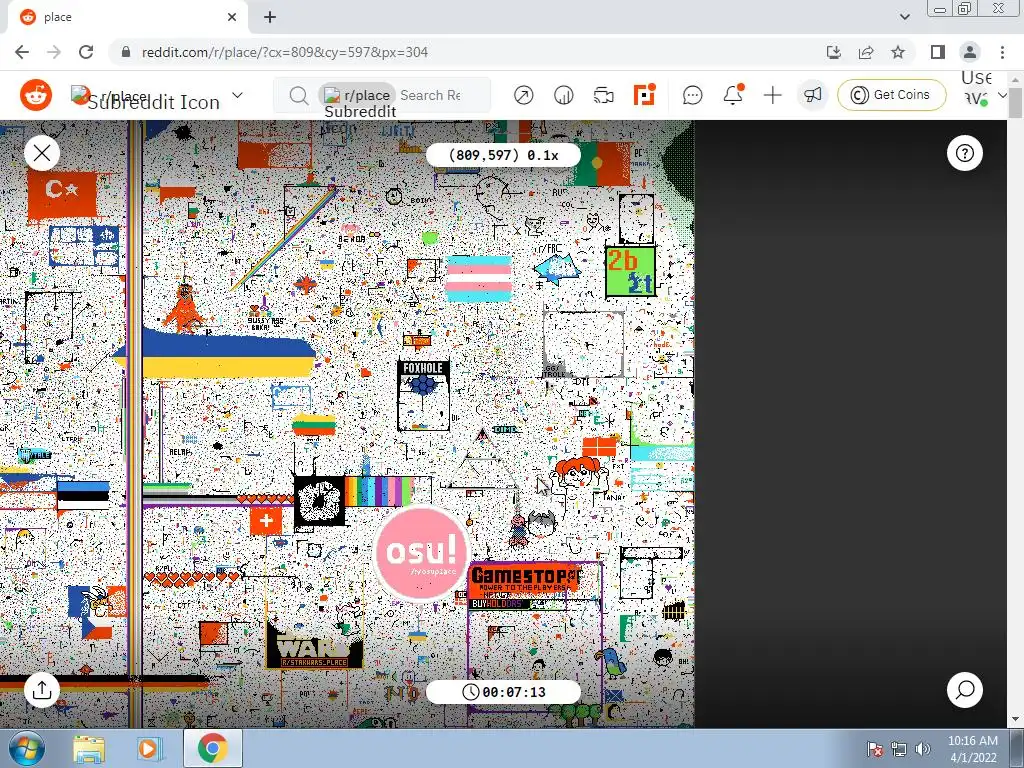Open the notifications bell icon
Viewport: 1024px width, 768px height.
[733, 95]
